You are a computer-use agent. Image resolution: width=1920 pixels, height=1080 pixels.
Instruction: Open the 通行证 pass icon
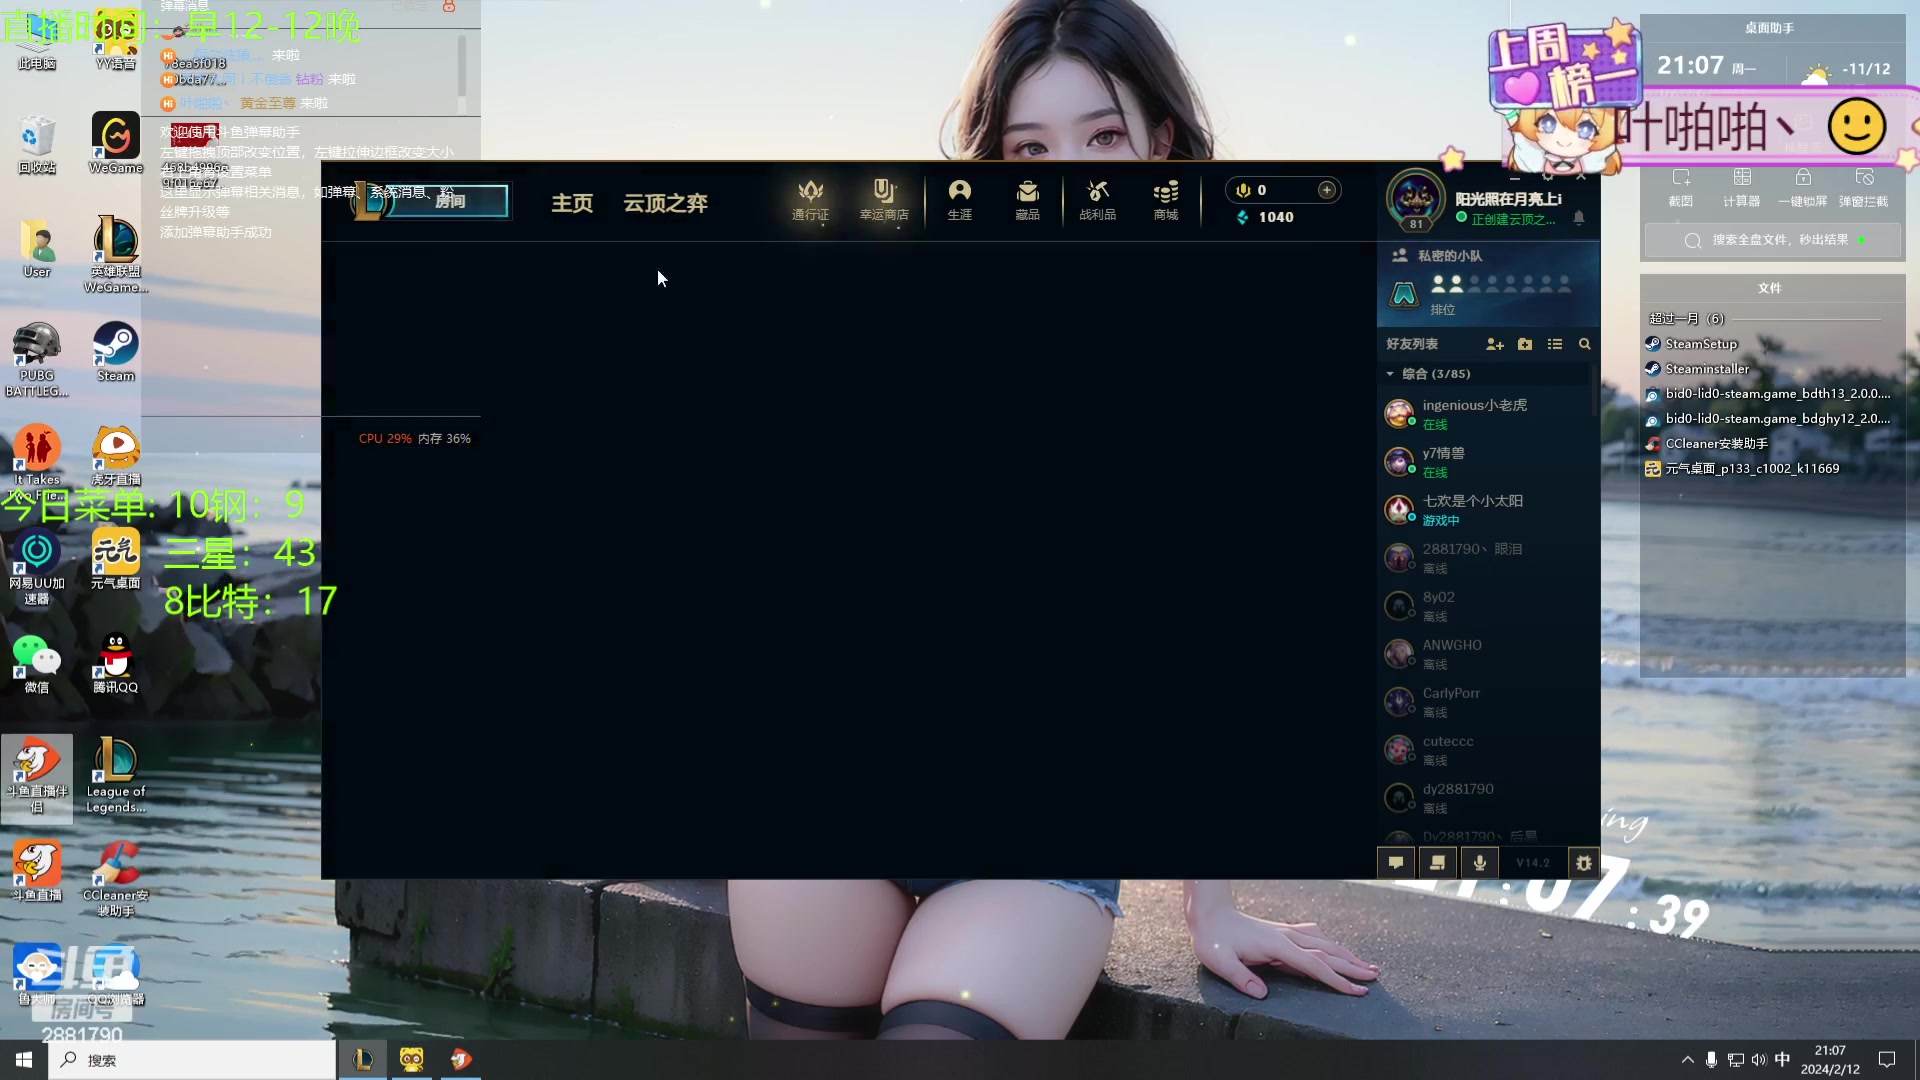pos(810,200)
